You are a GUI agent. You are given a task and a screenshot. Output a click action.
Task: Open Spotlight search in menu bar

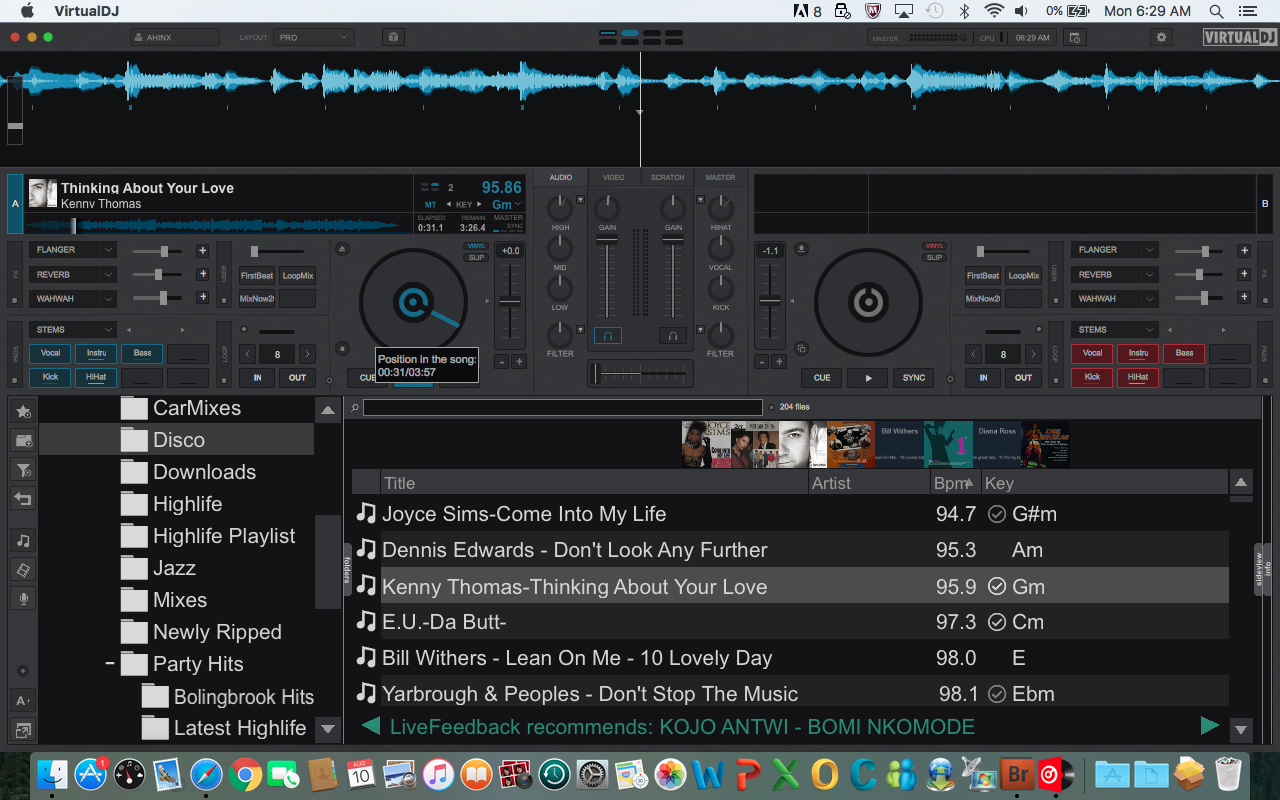pyautogui.click(x=1216, y=11)
